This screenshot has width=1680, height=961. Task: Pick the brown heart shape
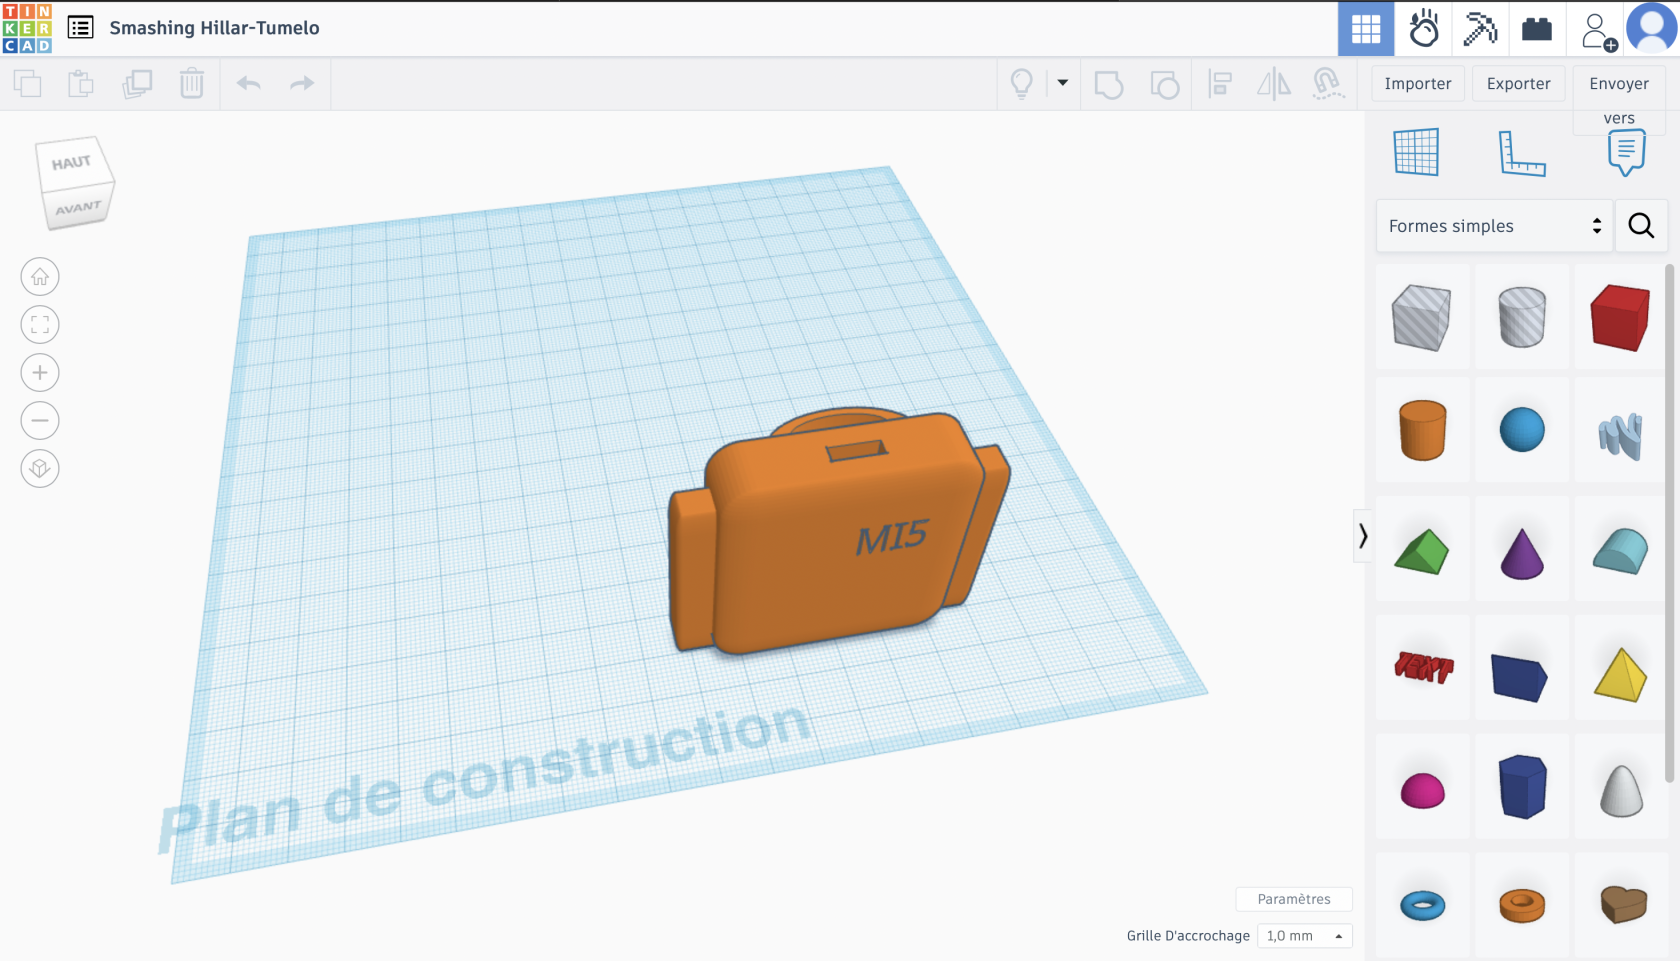pos(1622,905)
